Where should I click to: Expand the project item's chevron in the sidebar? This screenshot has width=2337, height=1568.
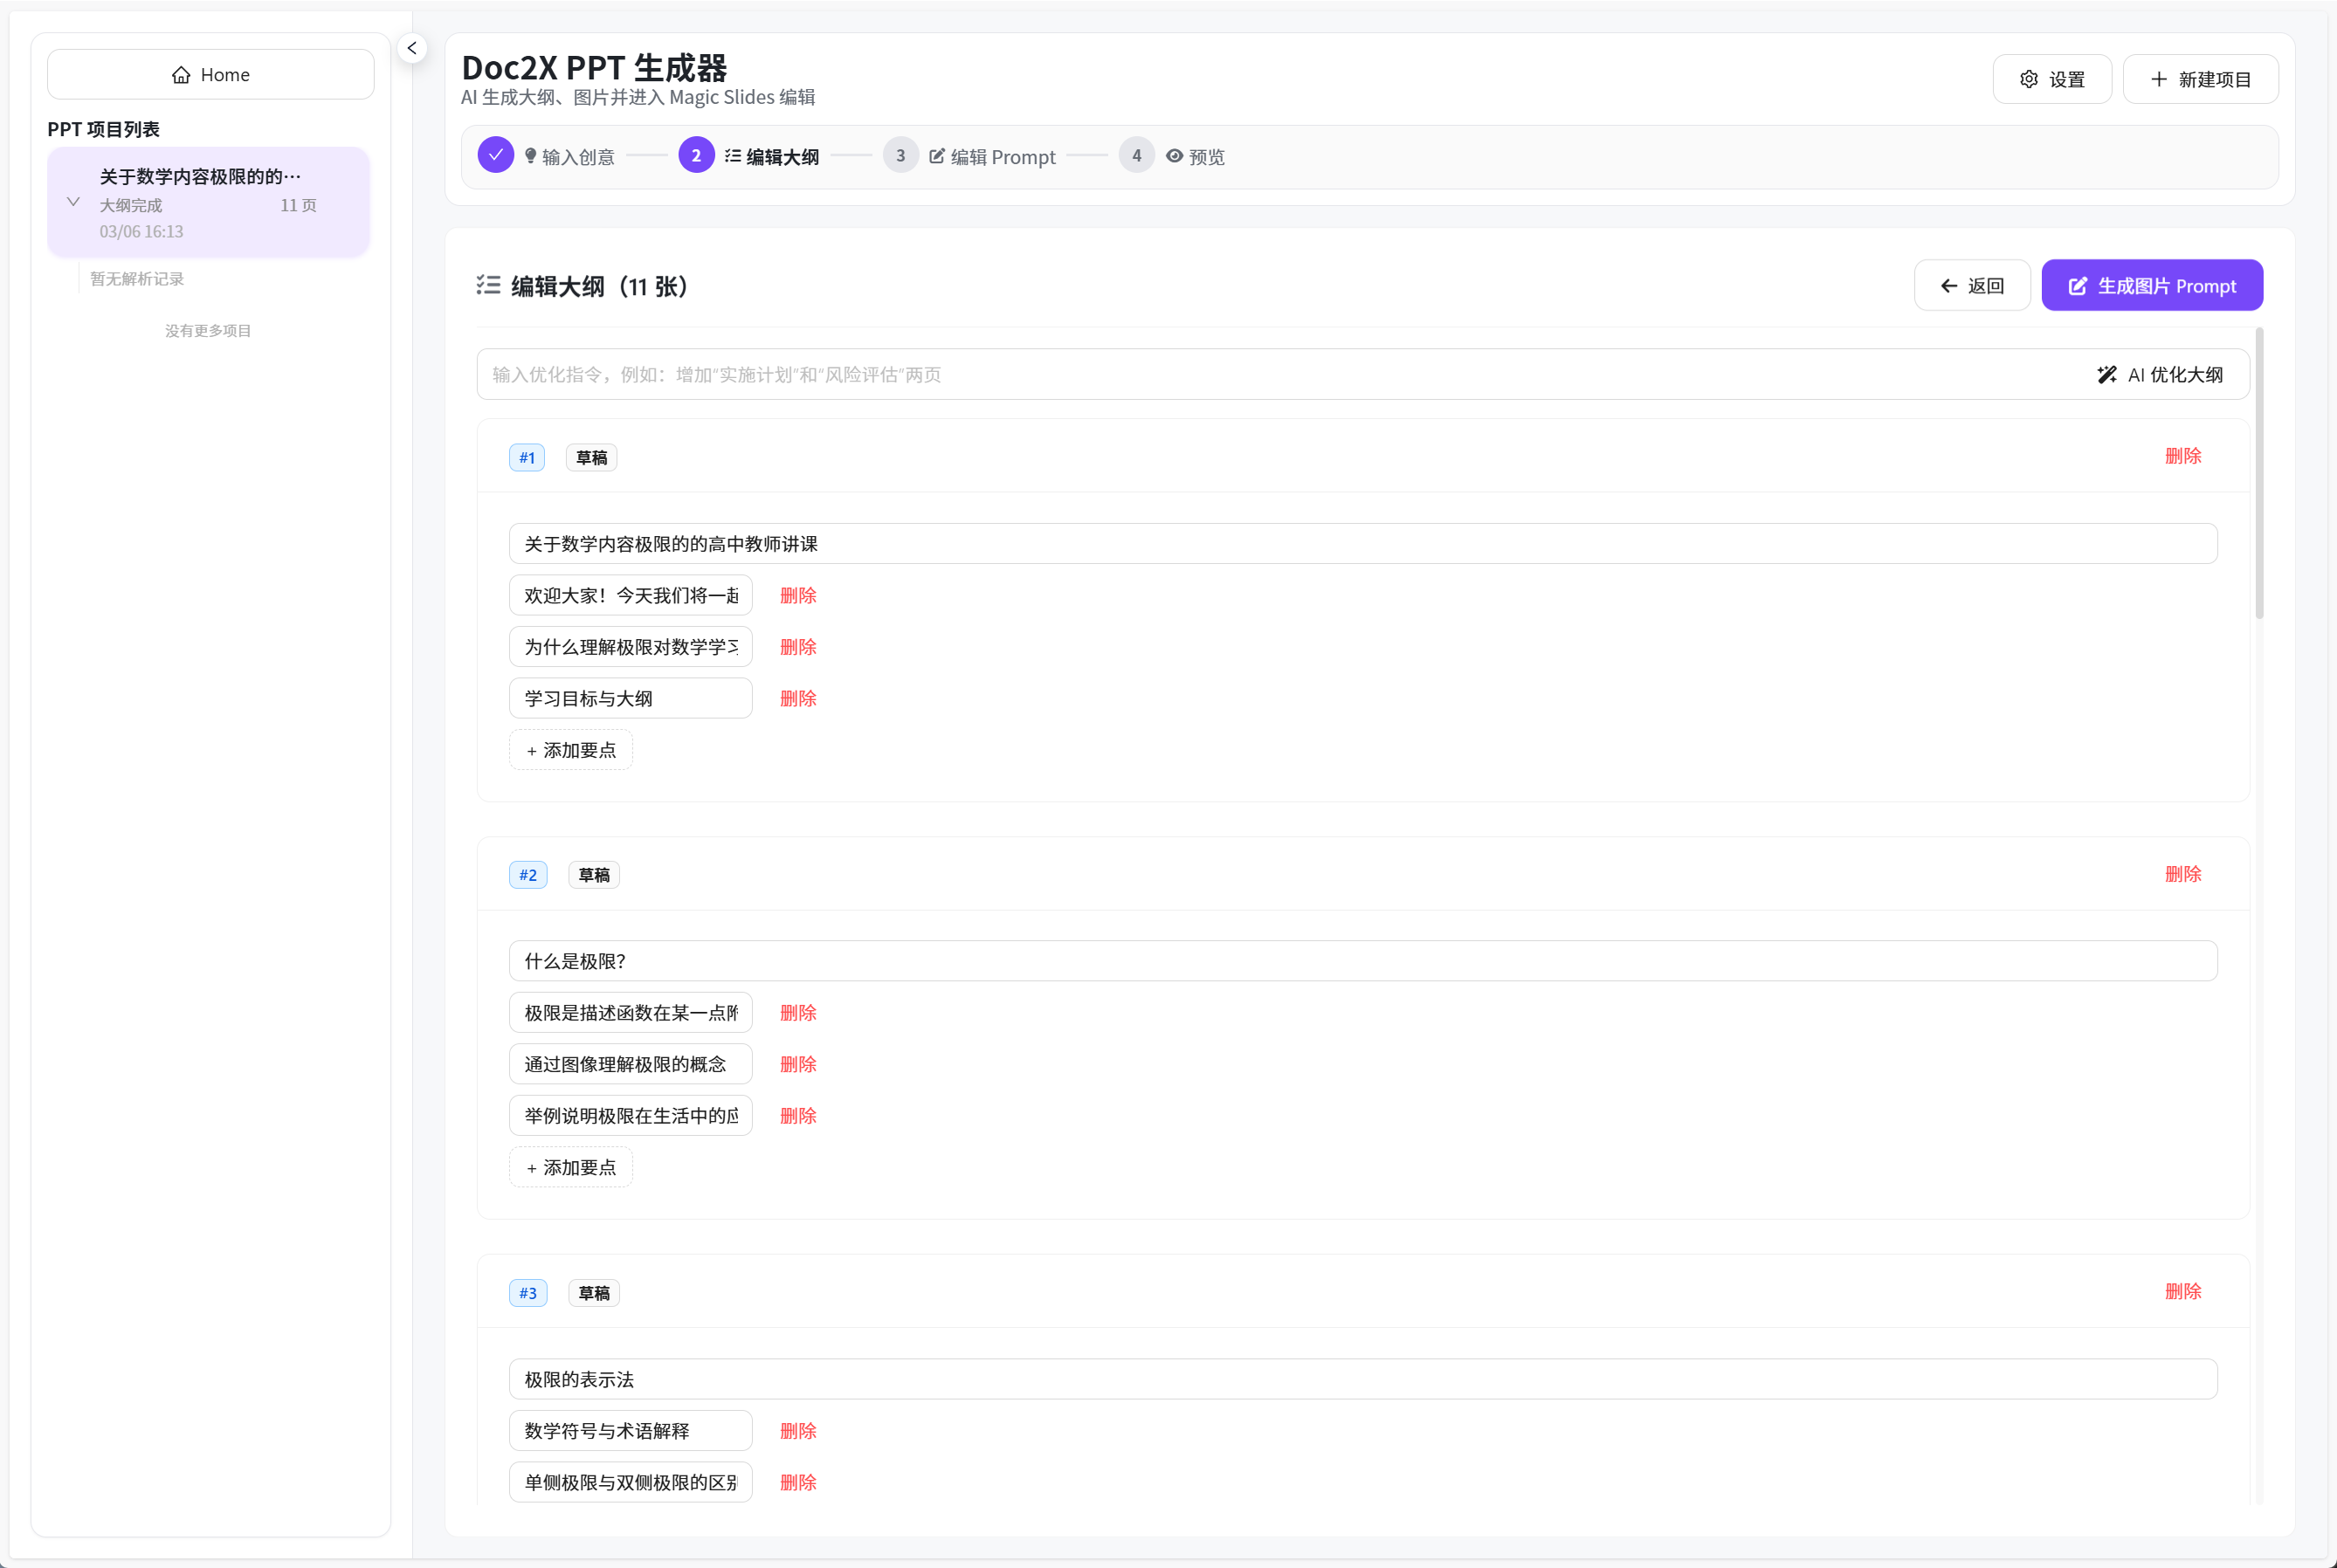pos(73,202)
